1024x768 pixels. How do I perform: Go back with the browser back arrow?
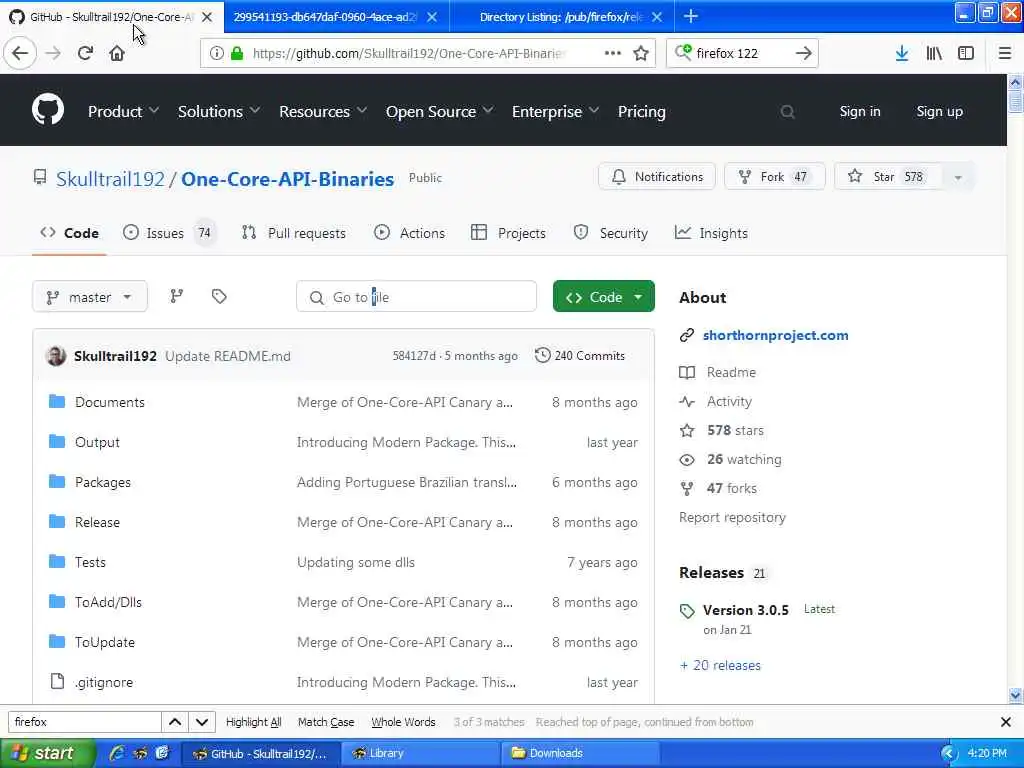coord(20,53)
